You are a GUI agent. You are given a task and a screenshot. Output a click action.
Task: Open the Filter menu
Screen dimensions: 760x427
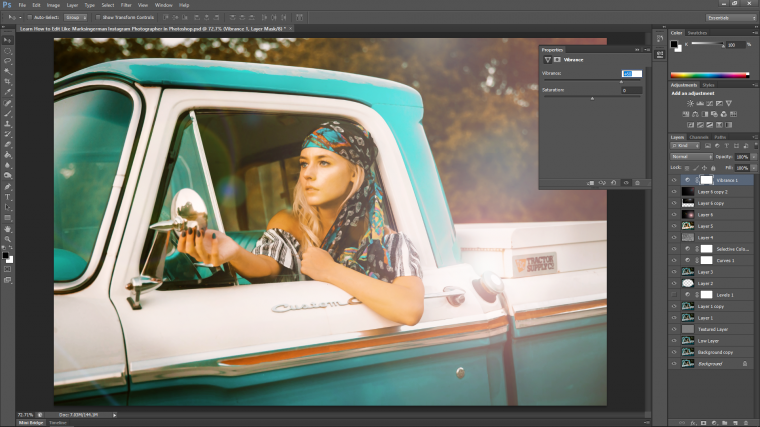pos(126,5)
